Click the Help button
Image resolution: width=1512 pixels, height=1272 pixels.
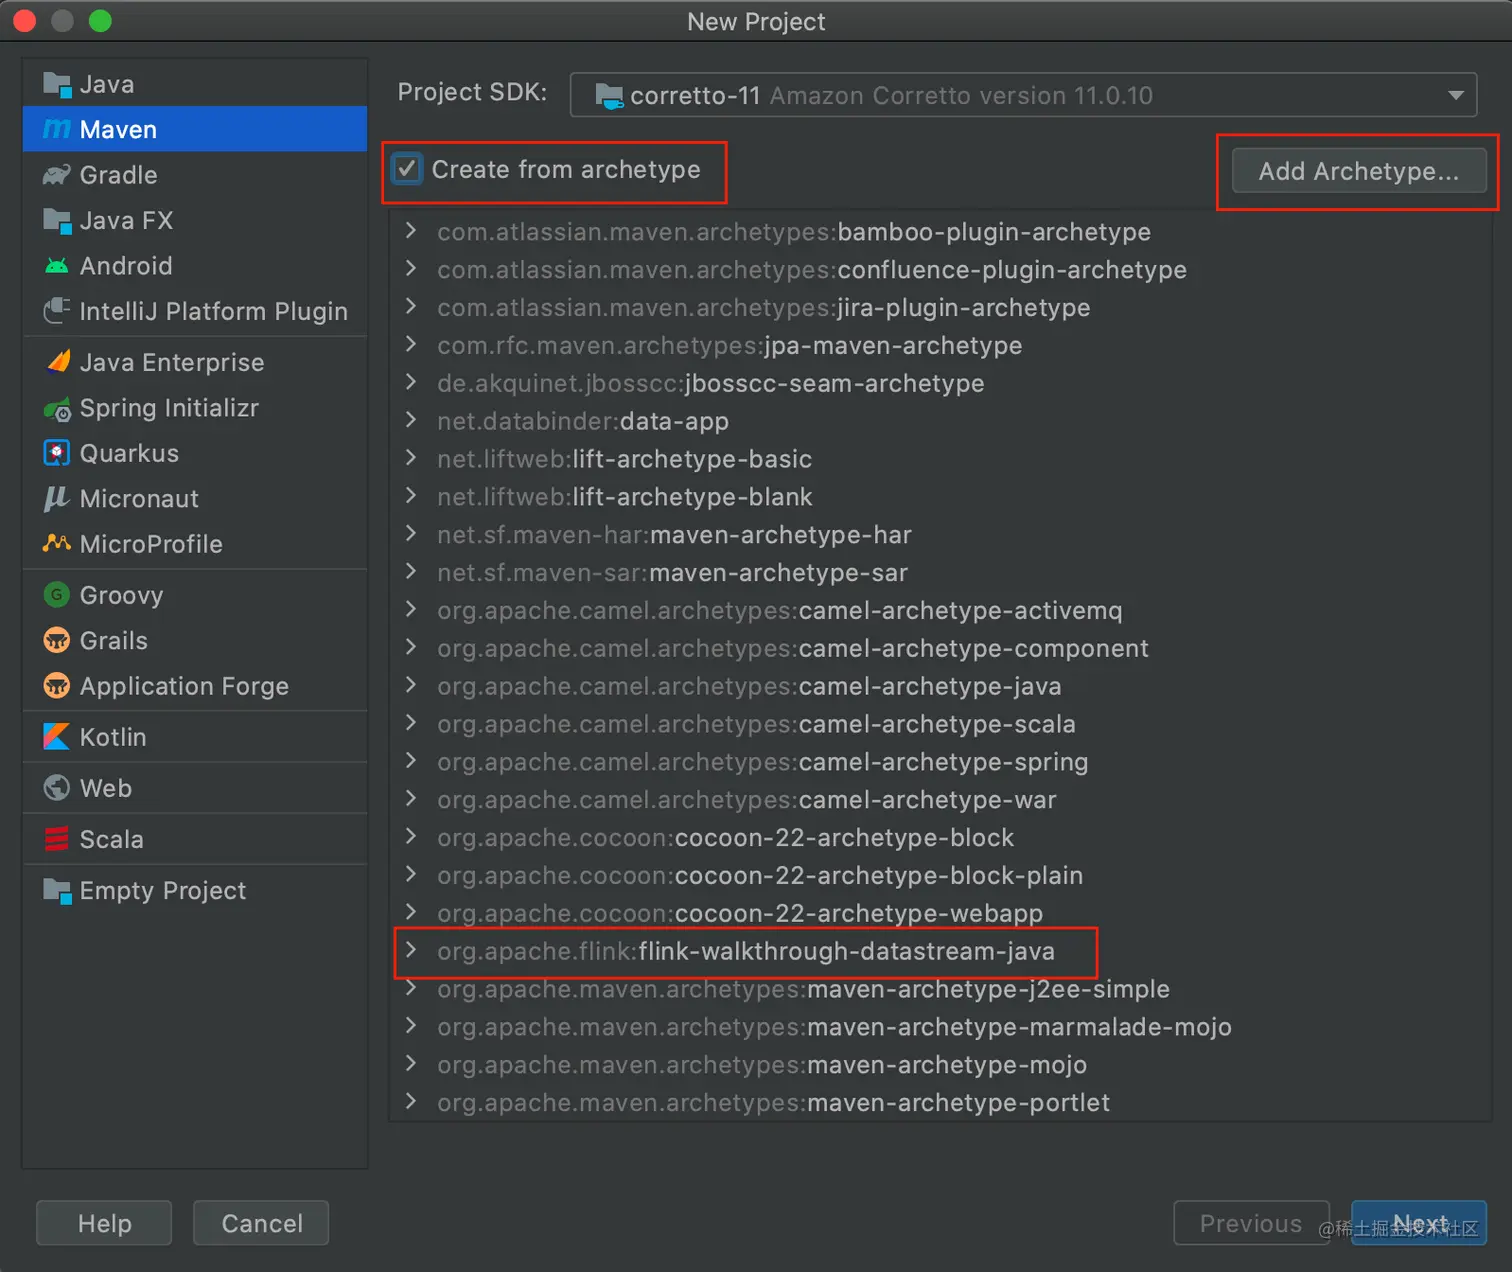click(x=104, y=1223)
